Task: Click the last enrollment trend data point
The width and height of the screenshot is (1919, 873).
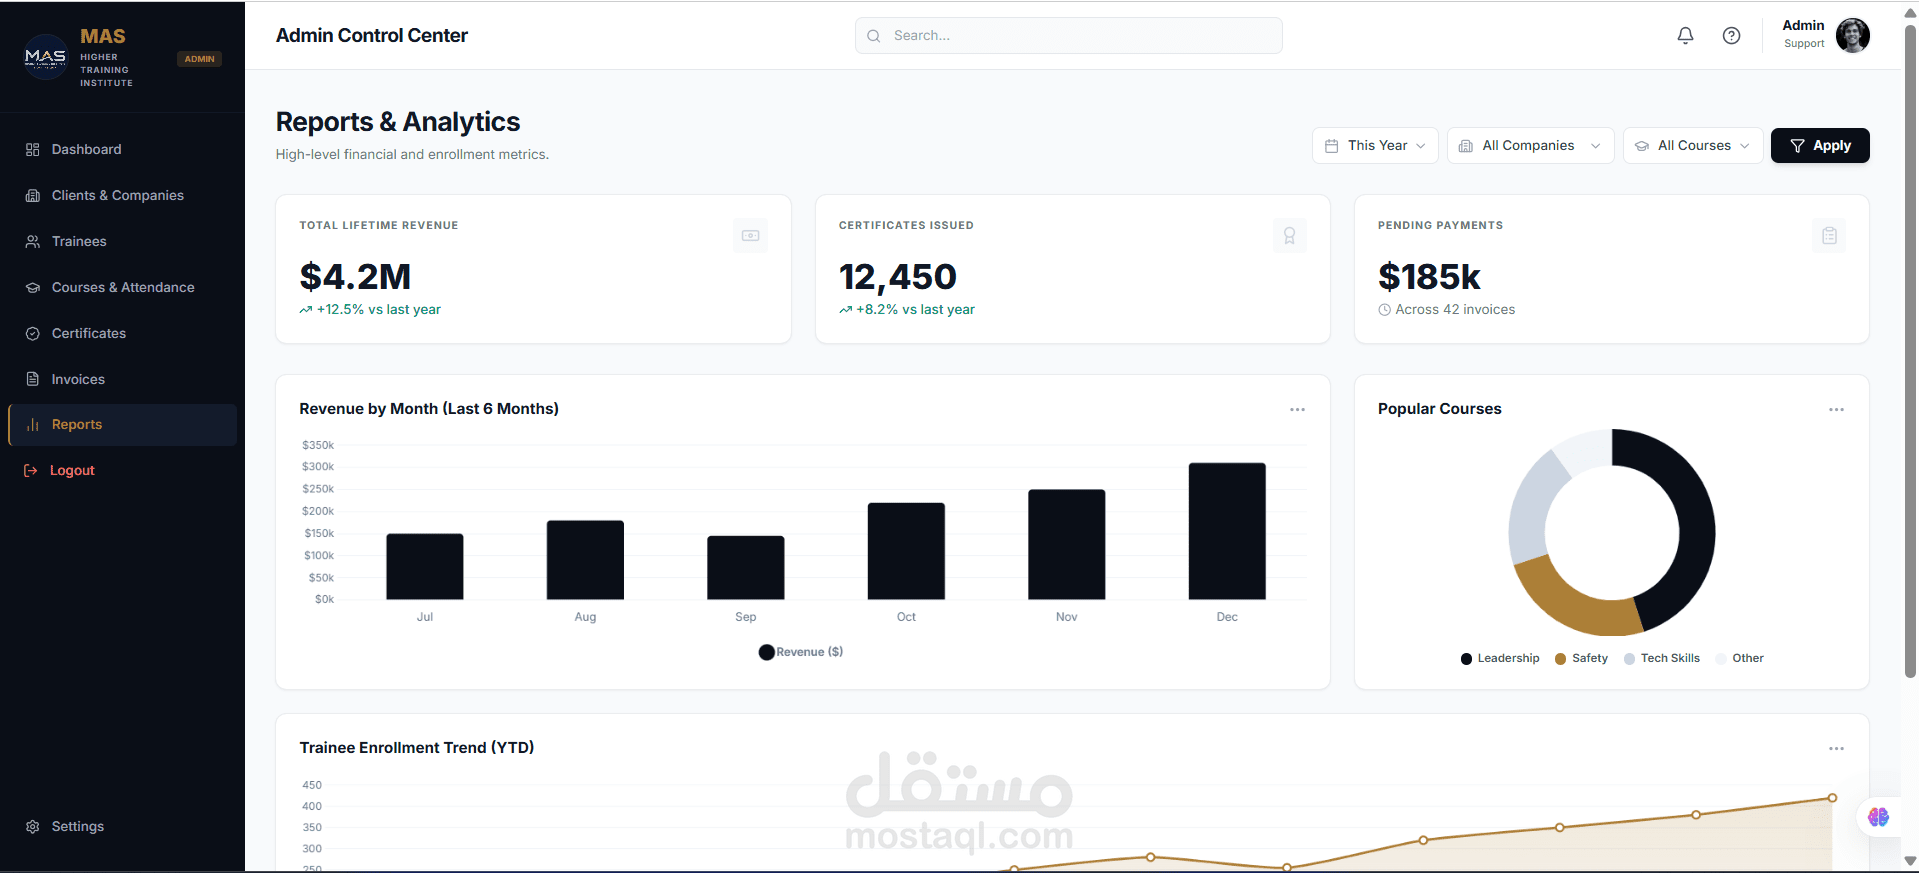Action: pos(1832,798)
